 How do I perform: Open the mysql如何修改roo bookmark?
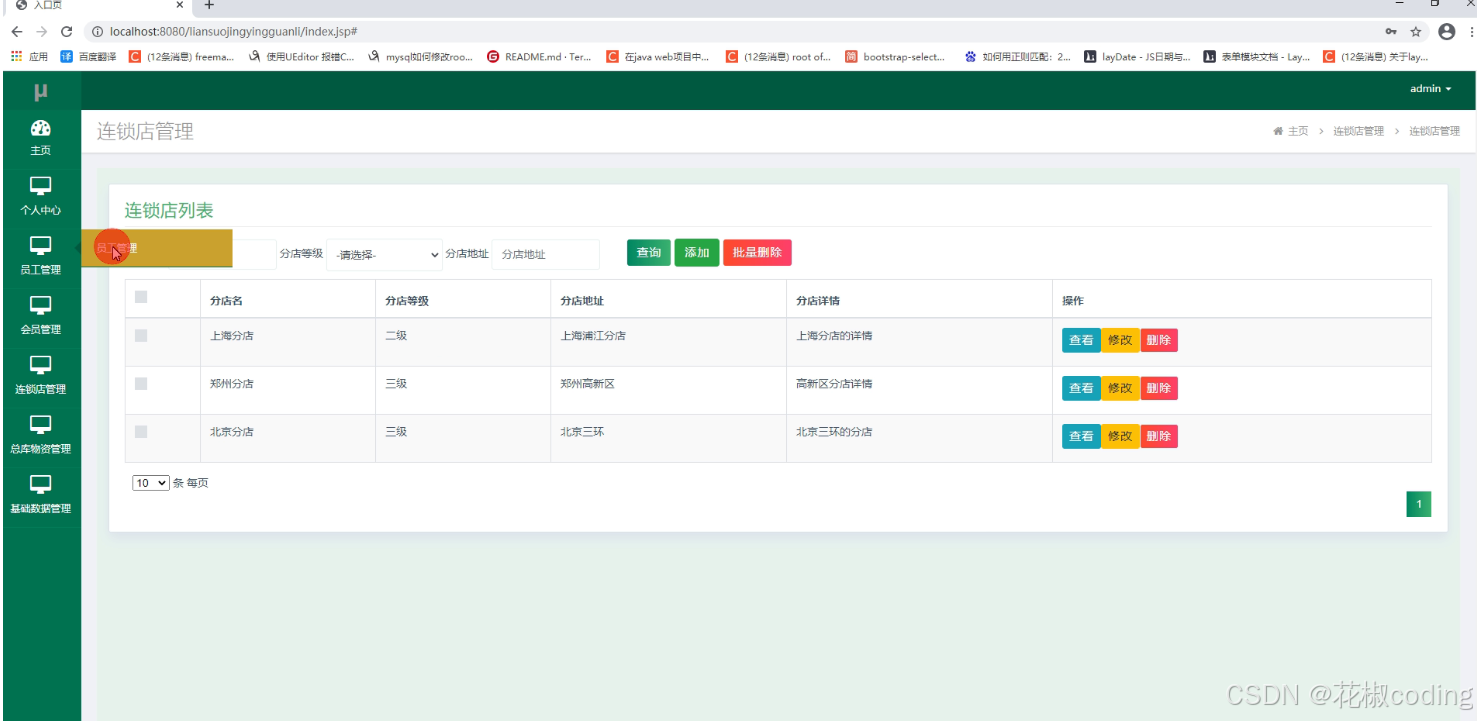tap(420, 57)
